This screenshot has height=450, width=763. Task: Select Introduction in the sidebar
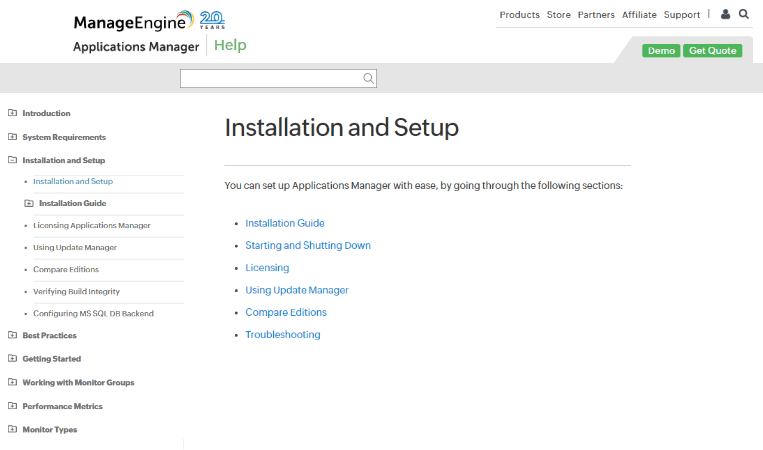pos(46,113)
